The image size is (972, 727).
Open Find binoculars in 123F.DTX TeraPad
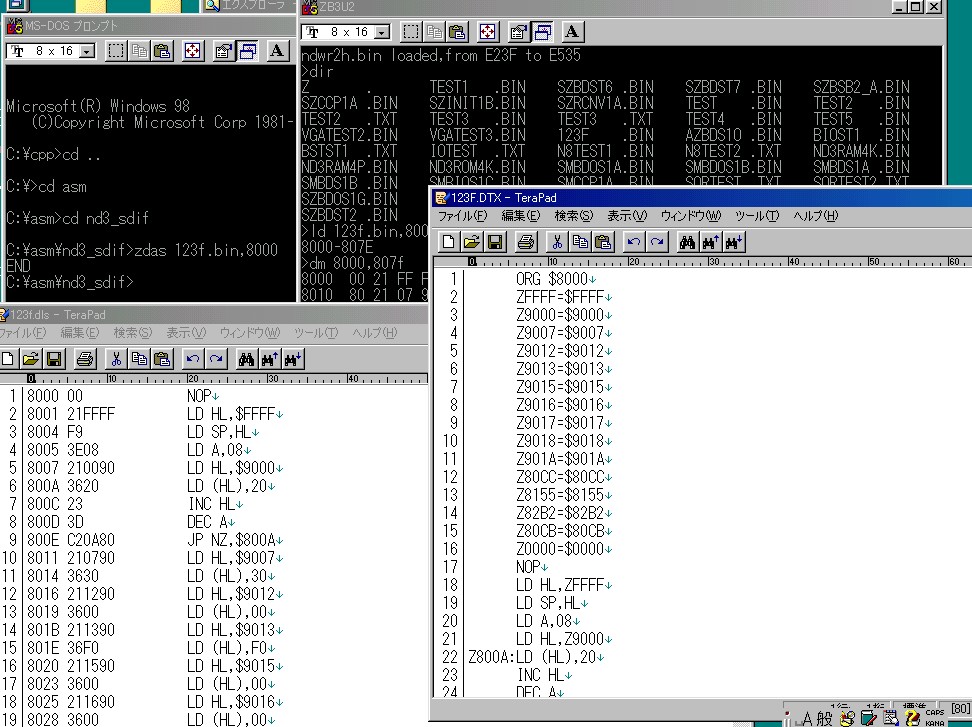687,242
